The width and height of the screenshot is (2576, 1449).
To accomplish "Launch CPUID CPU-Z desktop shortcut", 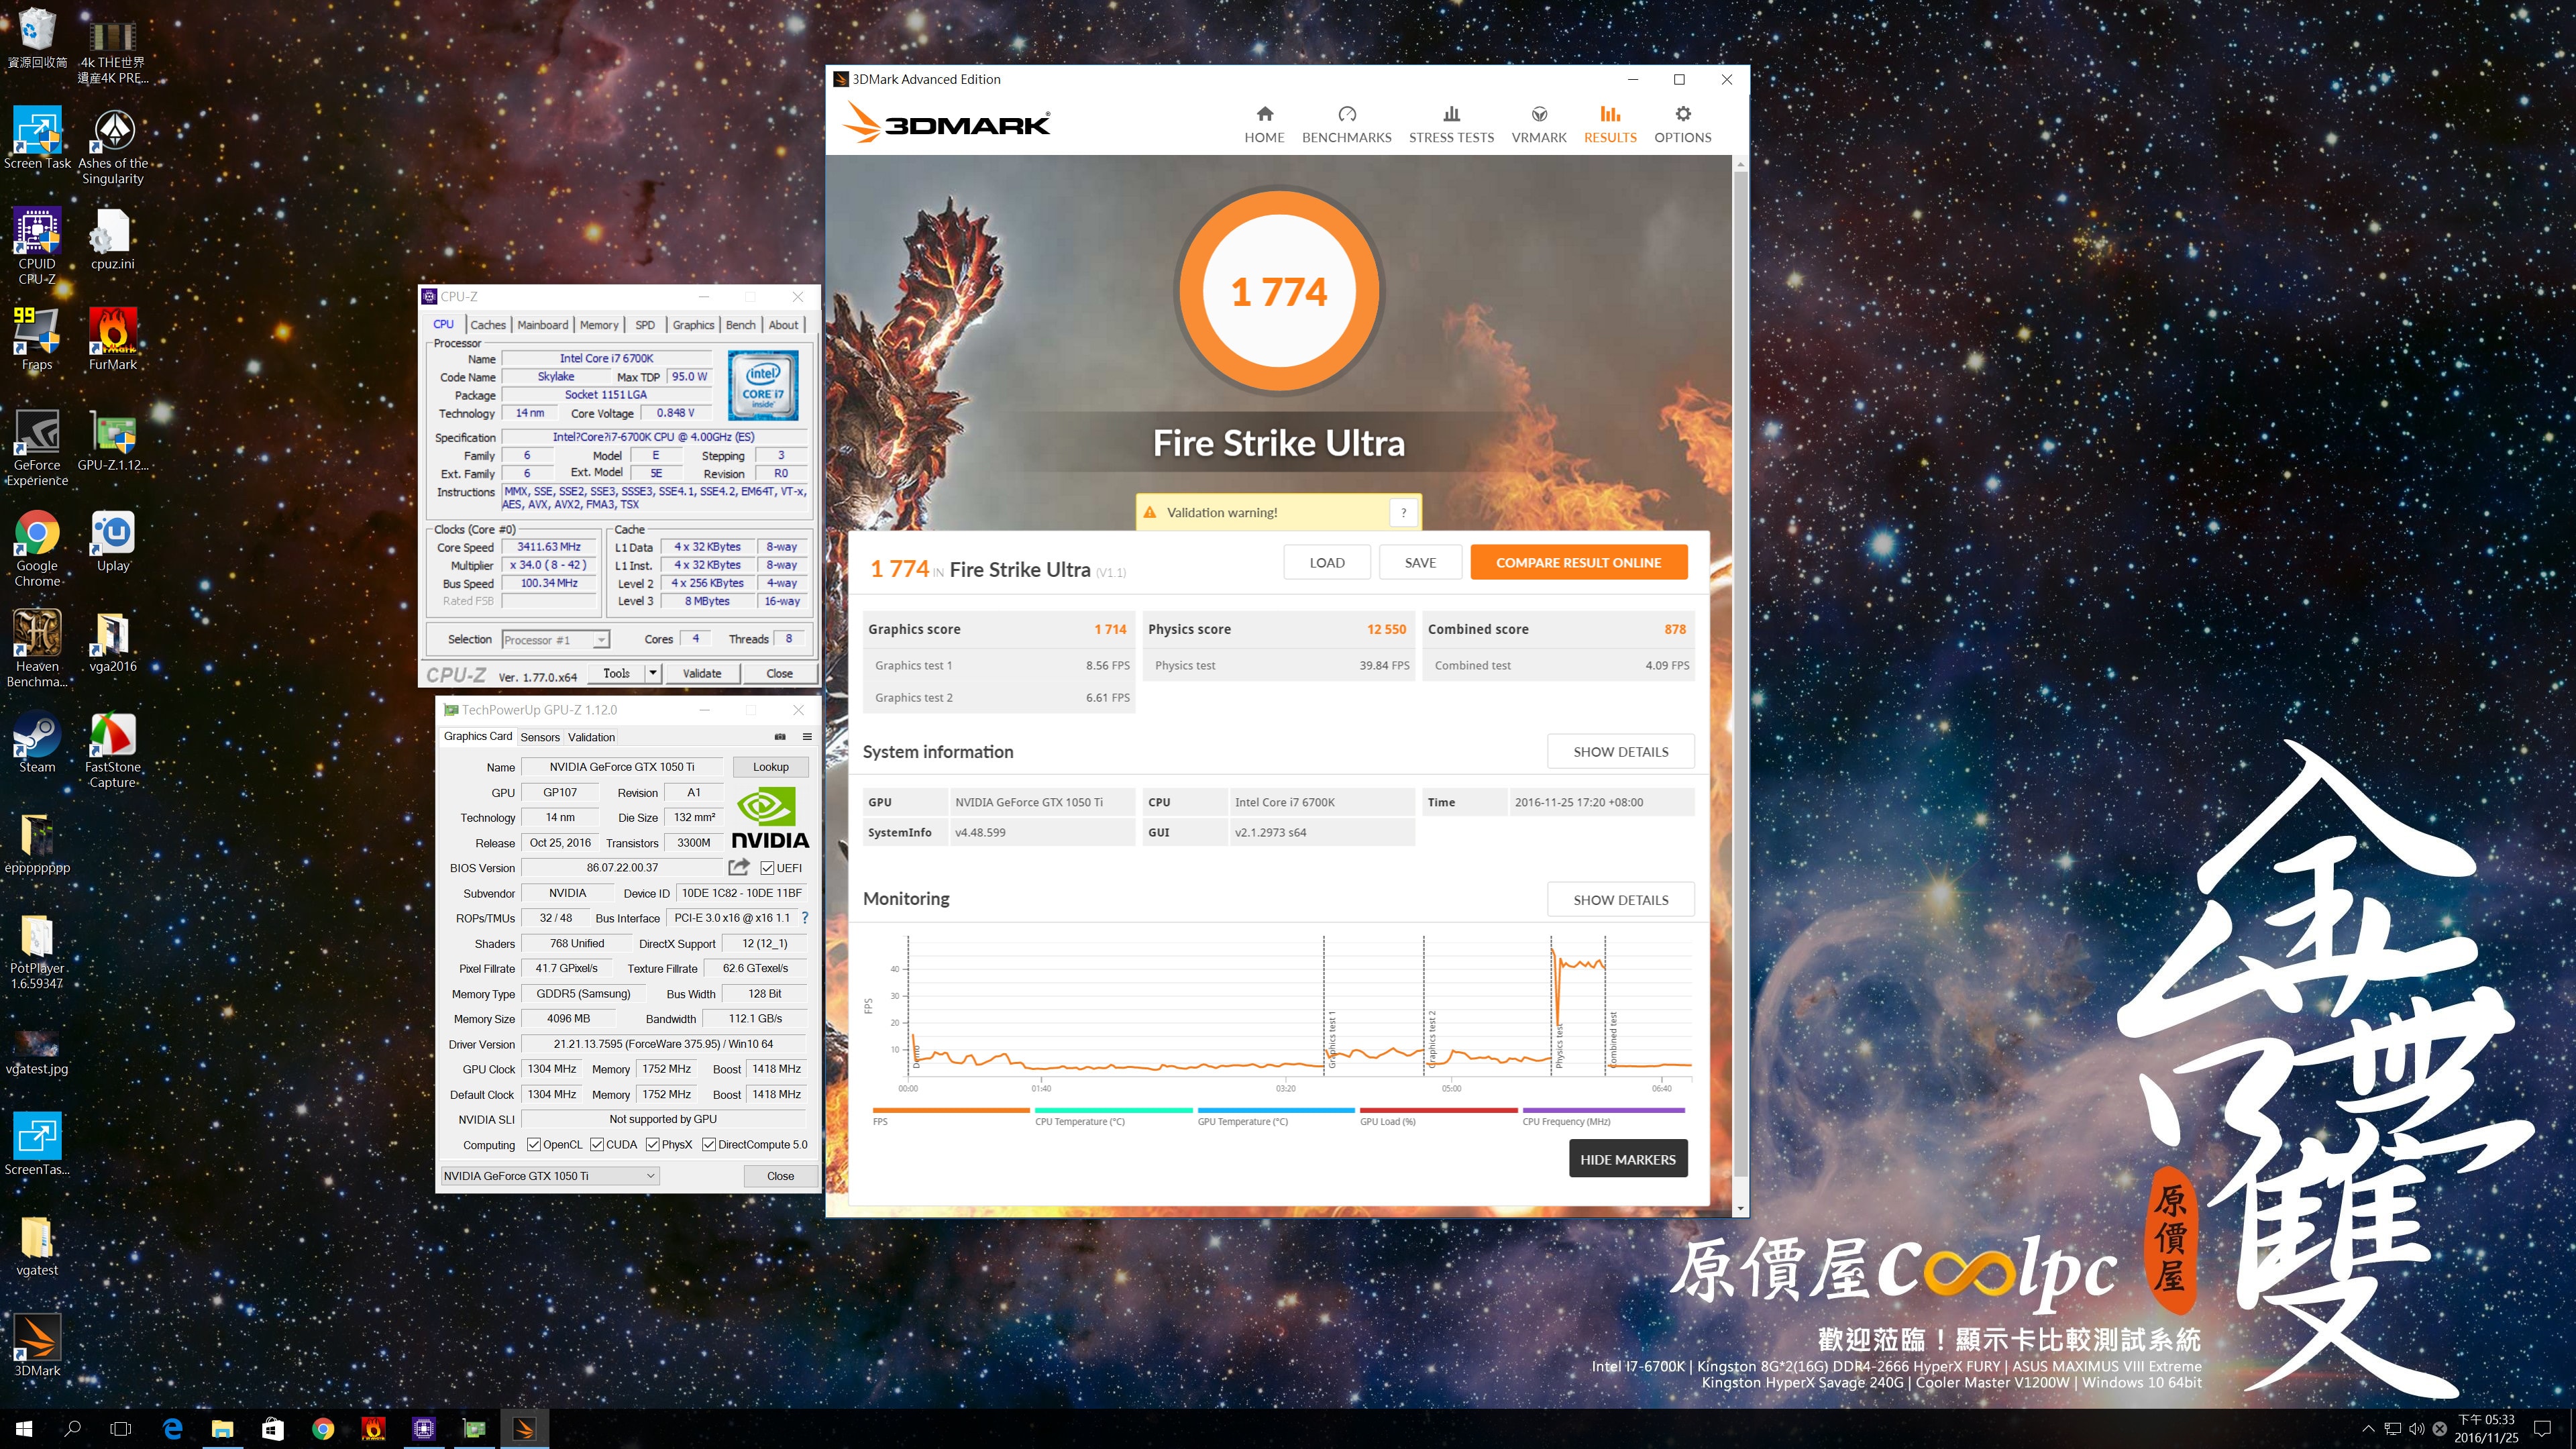I will click(37, 246).
